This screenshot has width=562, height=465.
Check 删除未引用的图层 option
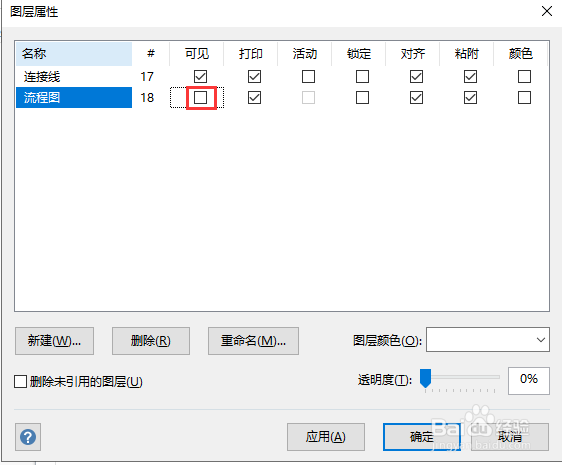click(20, 381)
